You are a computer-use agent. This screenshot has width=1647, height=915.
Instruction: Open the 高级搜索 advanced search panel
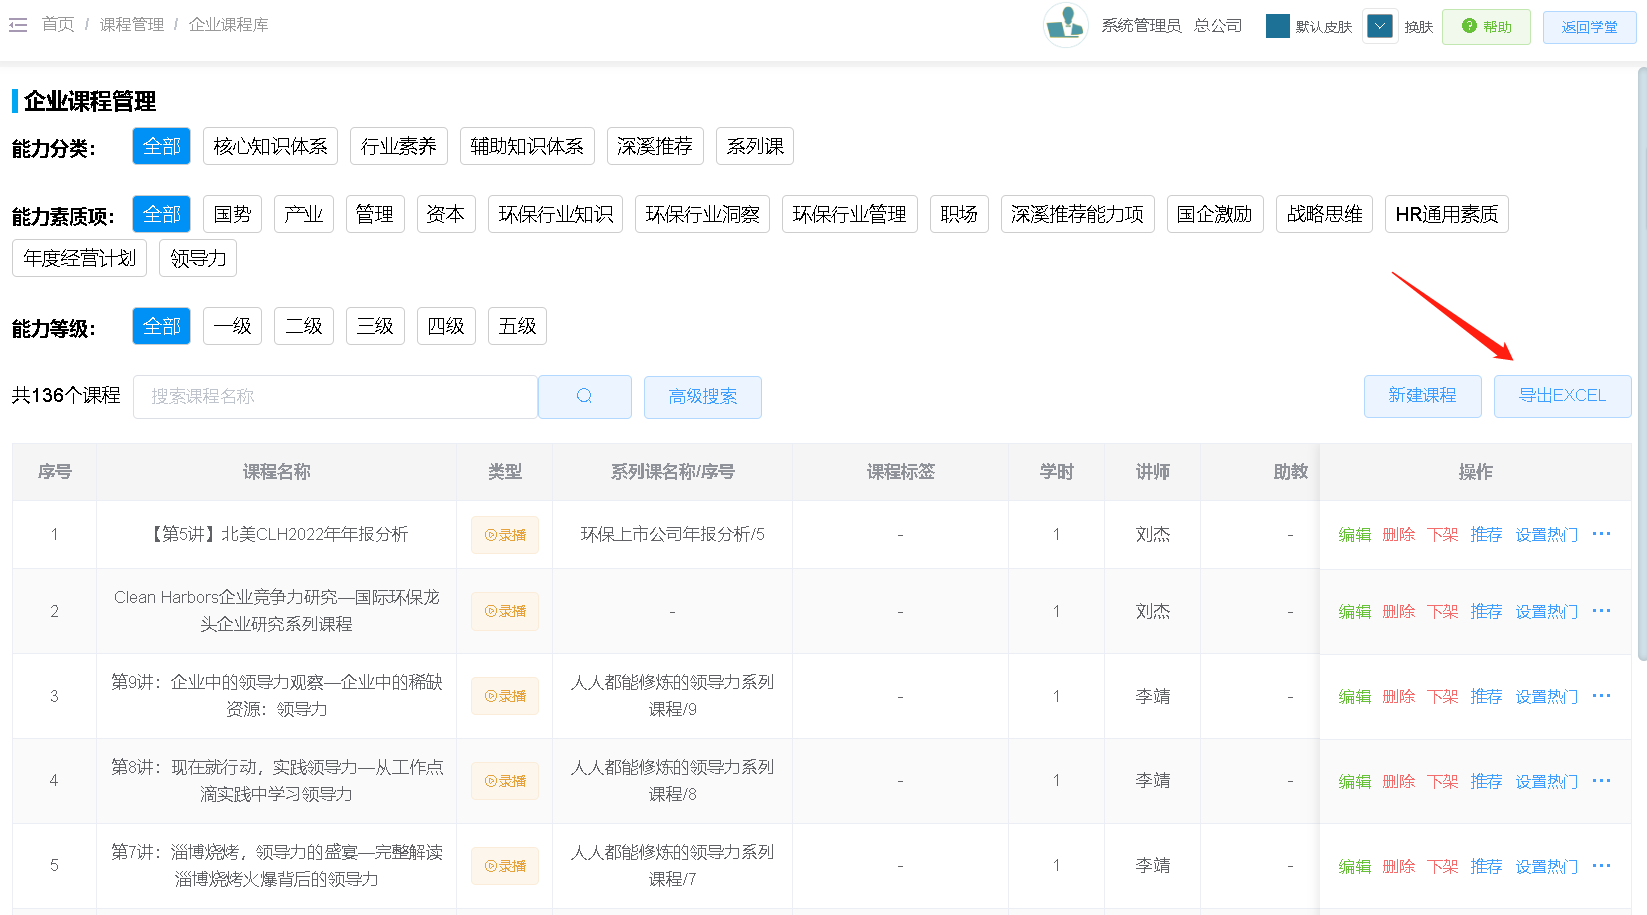coord(702,397)
